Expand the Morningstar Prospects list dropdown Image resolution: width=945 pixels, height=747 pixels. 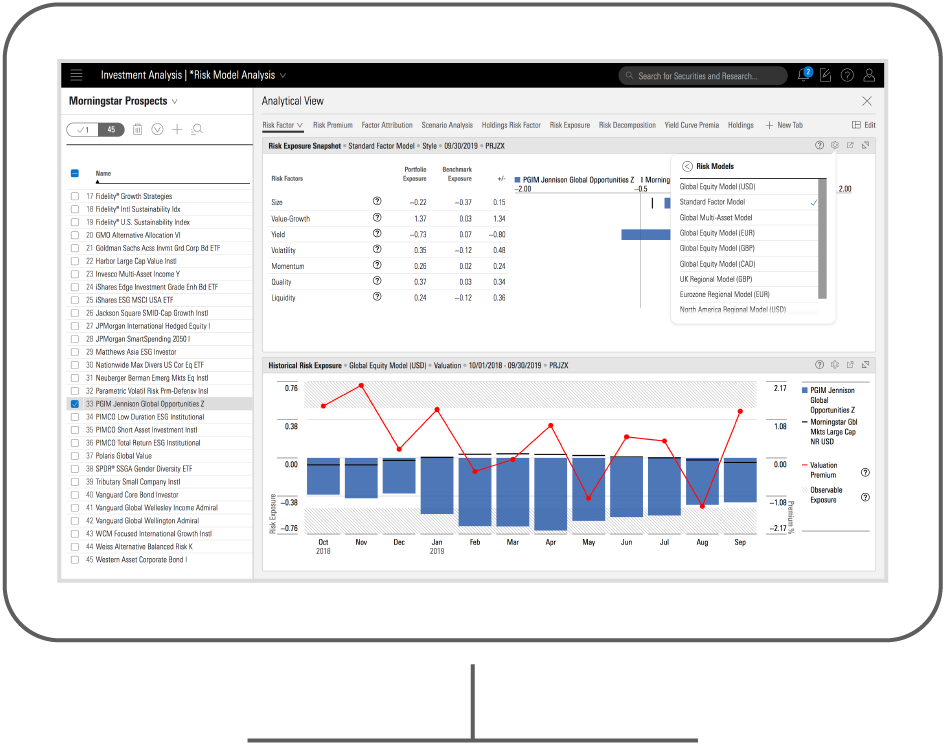pos(175,102)
